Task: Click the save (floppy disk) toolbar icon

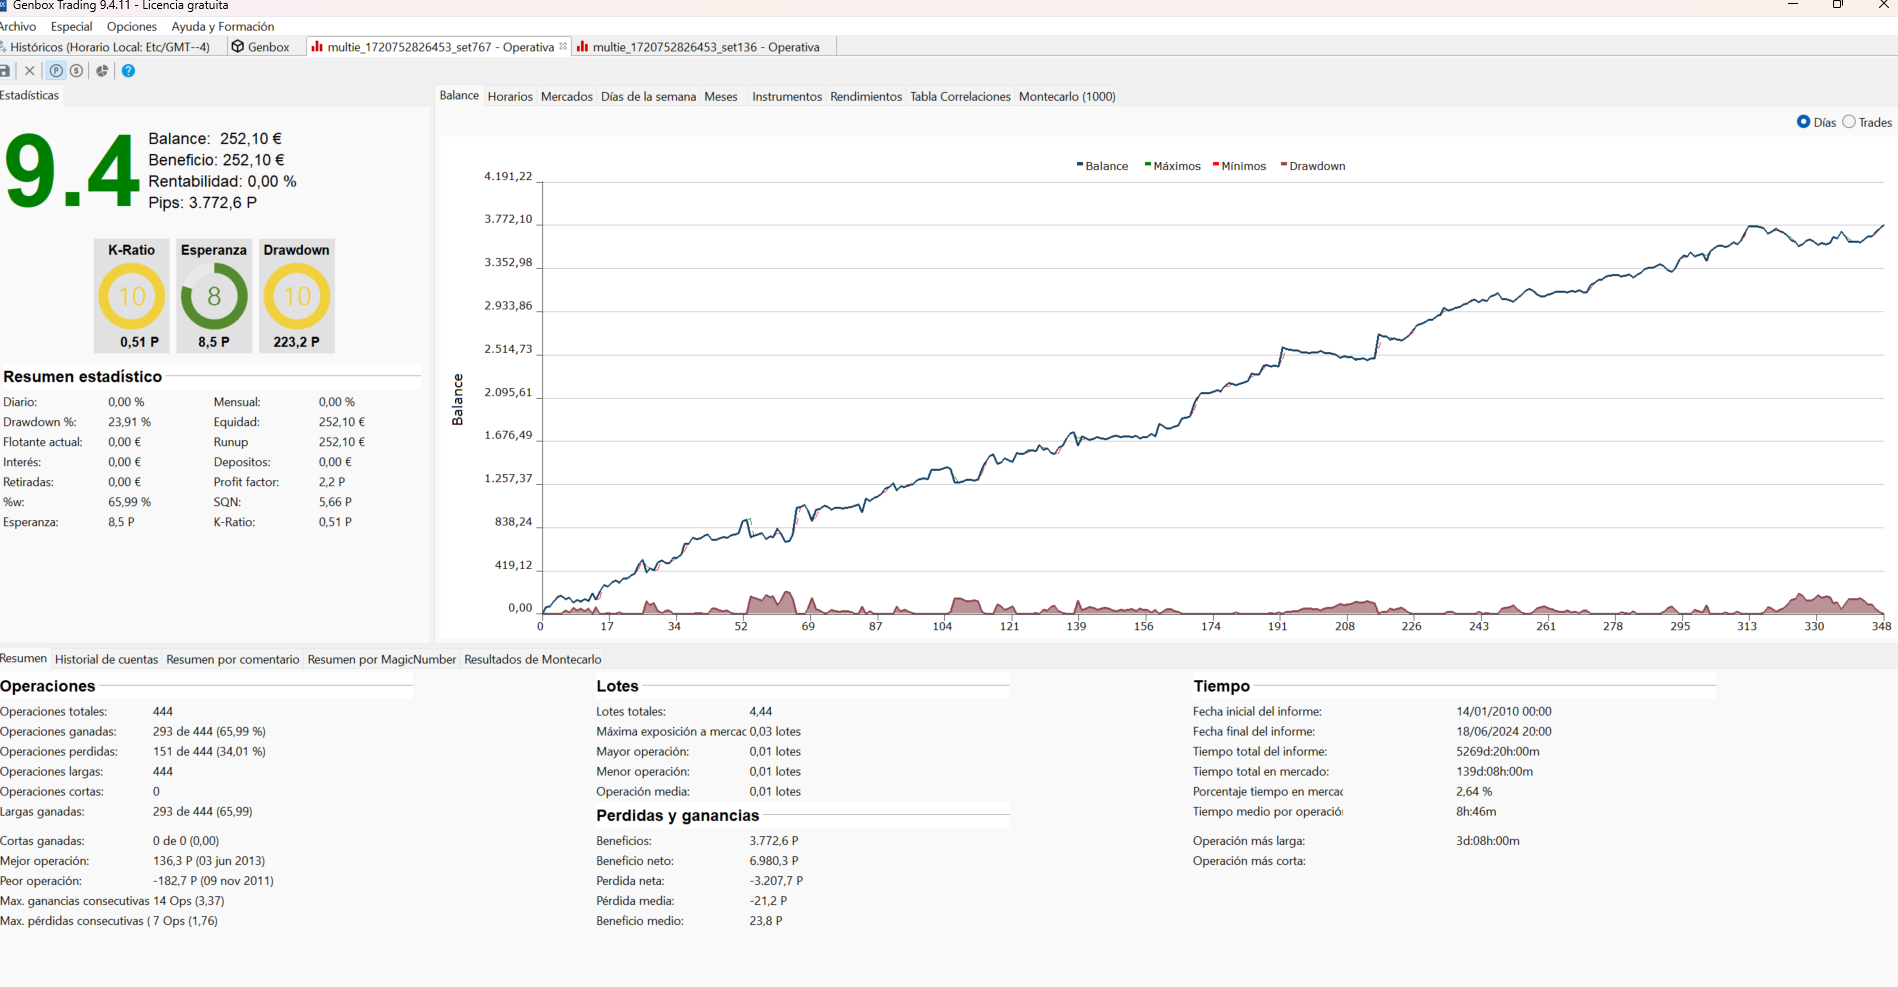Action: [5, 71]
